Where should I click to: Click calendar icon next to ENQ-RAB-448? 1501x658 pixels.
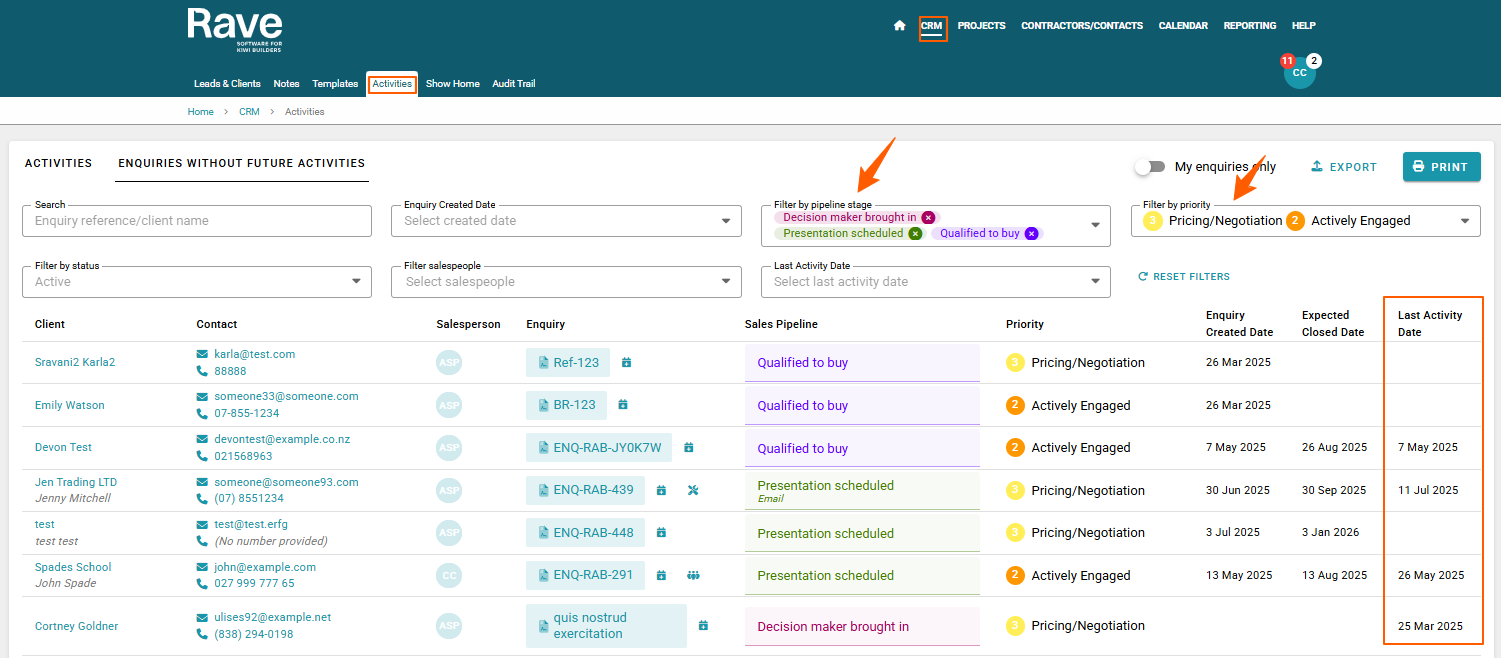[x=660, y=533]
